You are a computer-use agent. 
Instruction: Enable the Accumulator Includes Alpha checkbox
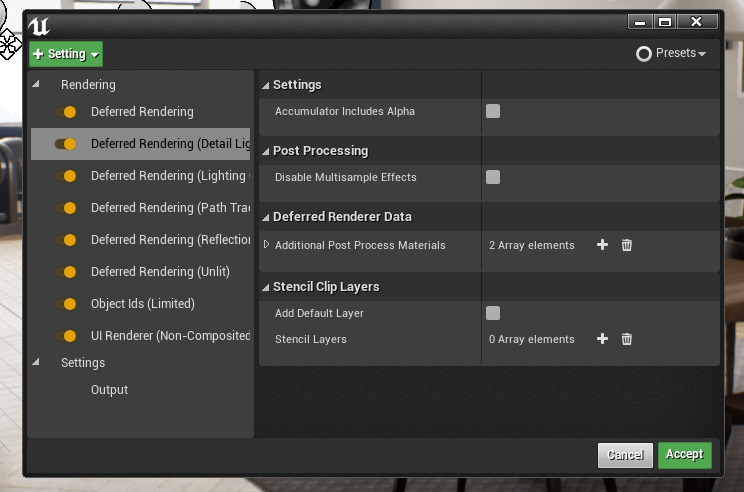tap(493, 111)
